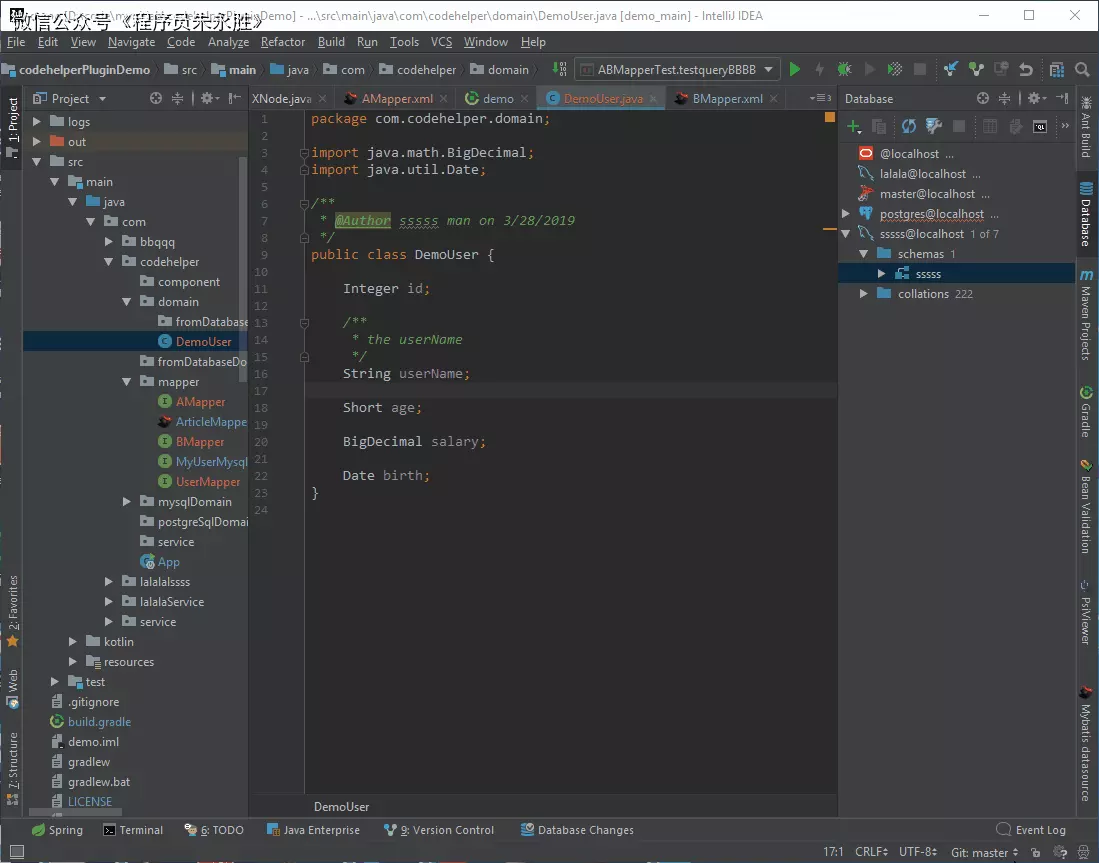Click the Revert changes arrow in the toolbar

pyautogui.click(x=1025, y=69)
